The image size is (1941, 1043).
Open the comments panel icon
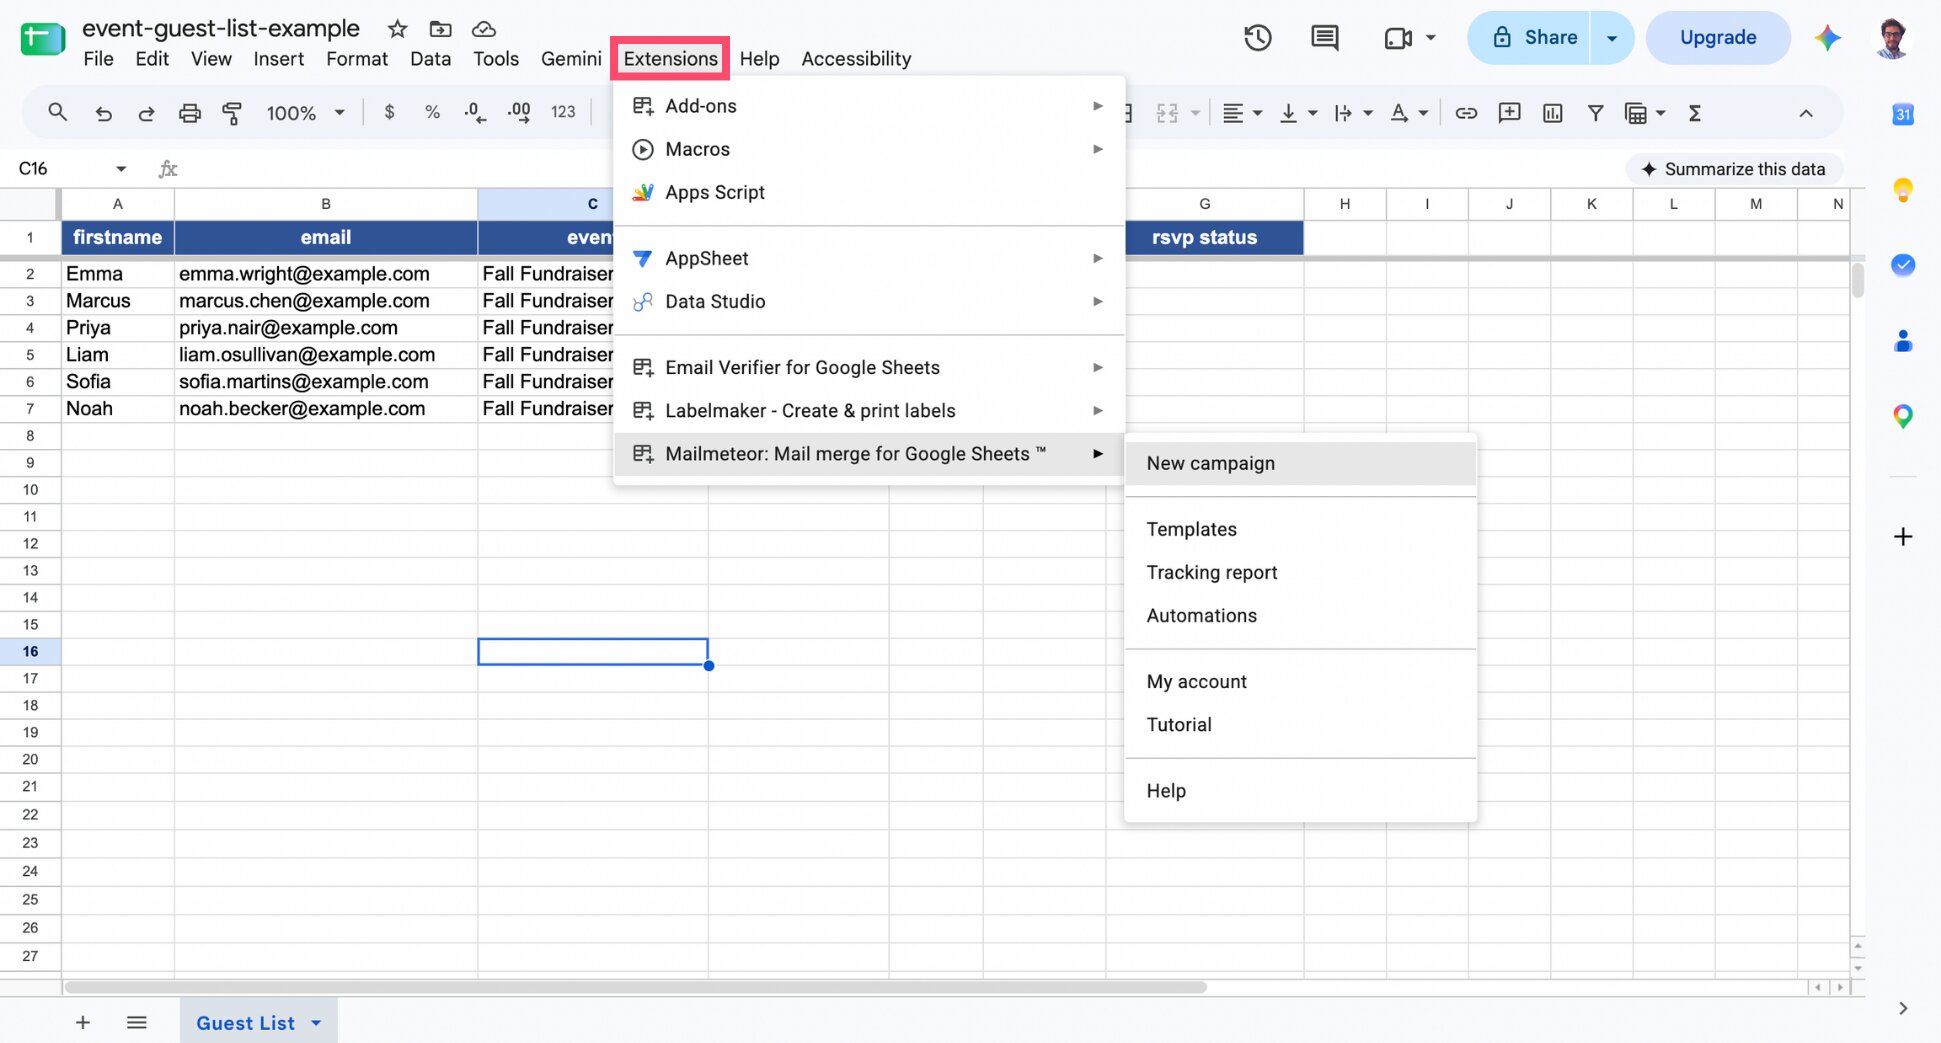(1324, 38)
